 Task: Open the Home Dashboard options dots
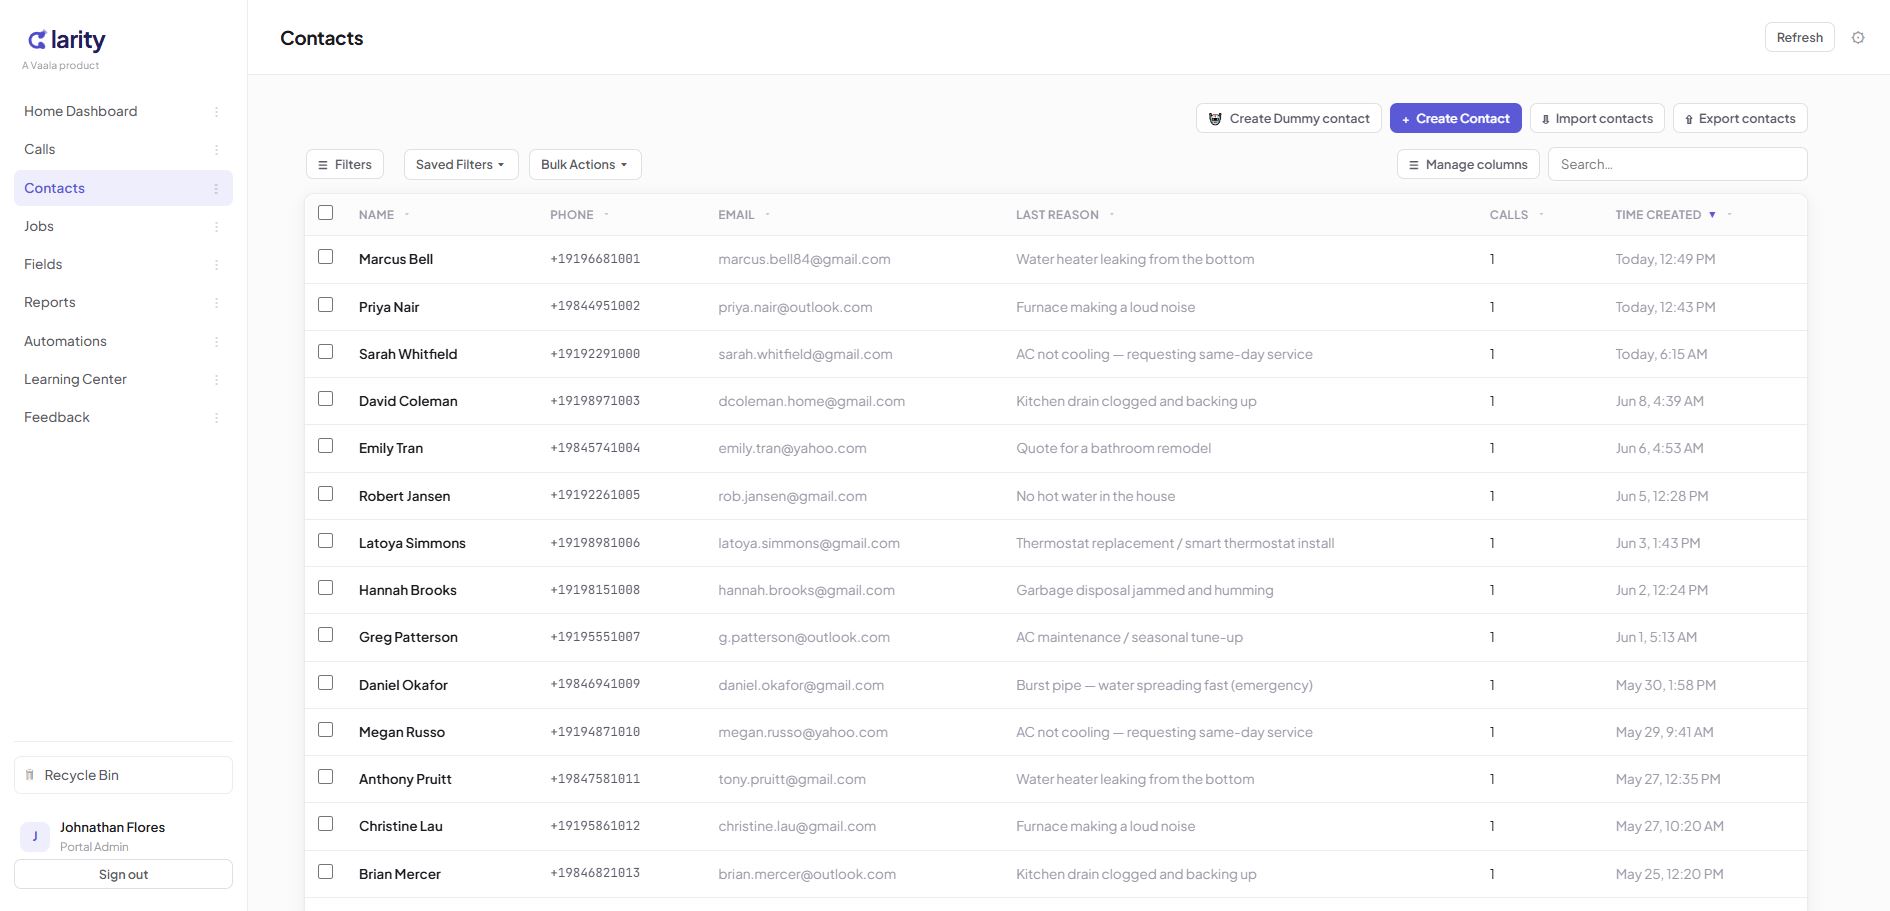pyautogui.click(x=216, y=112)
